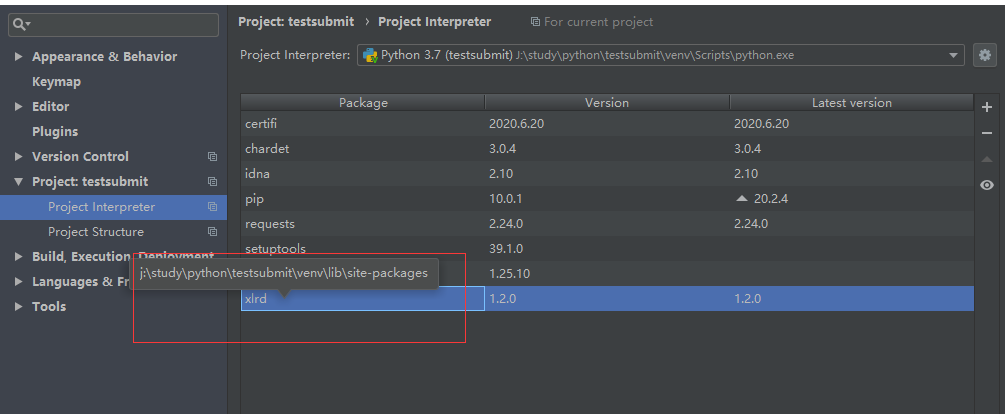Open the Keymap settings page
This screenshot has width=1005, height=414.
56,82
